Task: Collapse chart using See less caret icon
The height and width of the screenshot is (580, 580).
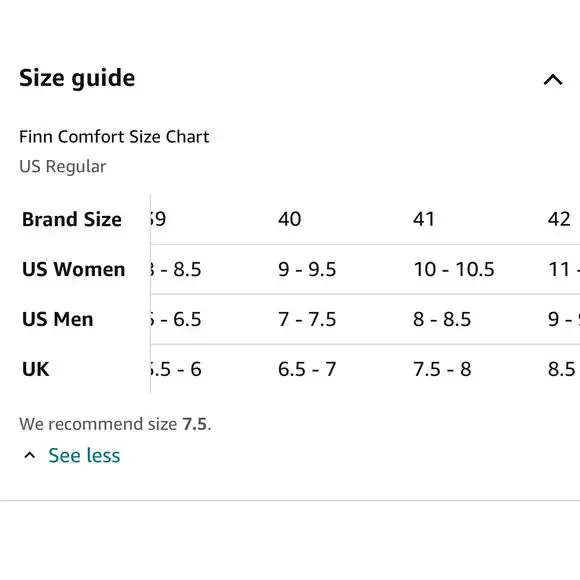Action: pyautogui.click(x=30, y=455)
